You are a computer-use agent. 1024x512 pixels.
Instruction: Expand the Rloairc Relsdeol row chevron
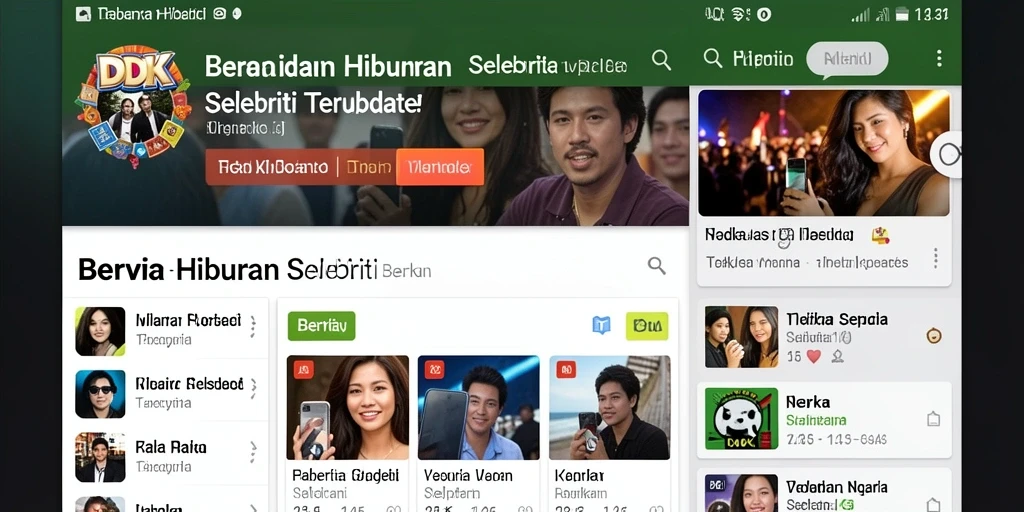[253, 389]
